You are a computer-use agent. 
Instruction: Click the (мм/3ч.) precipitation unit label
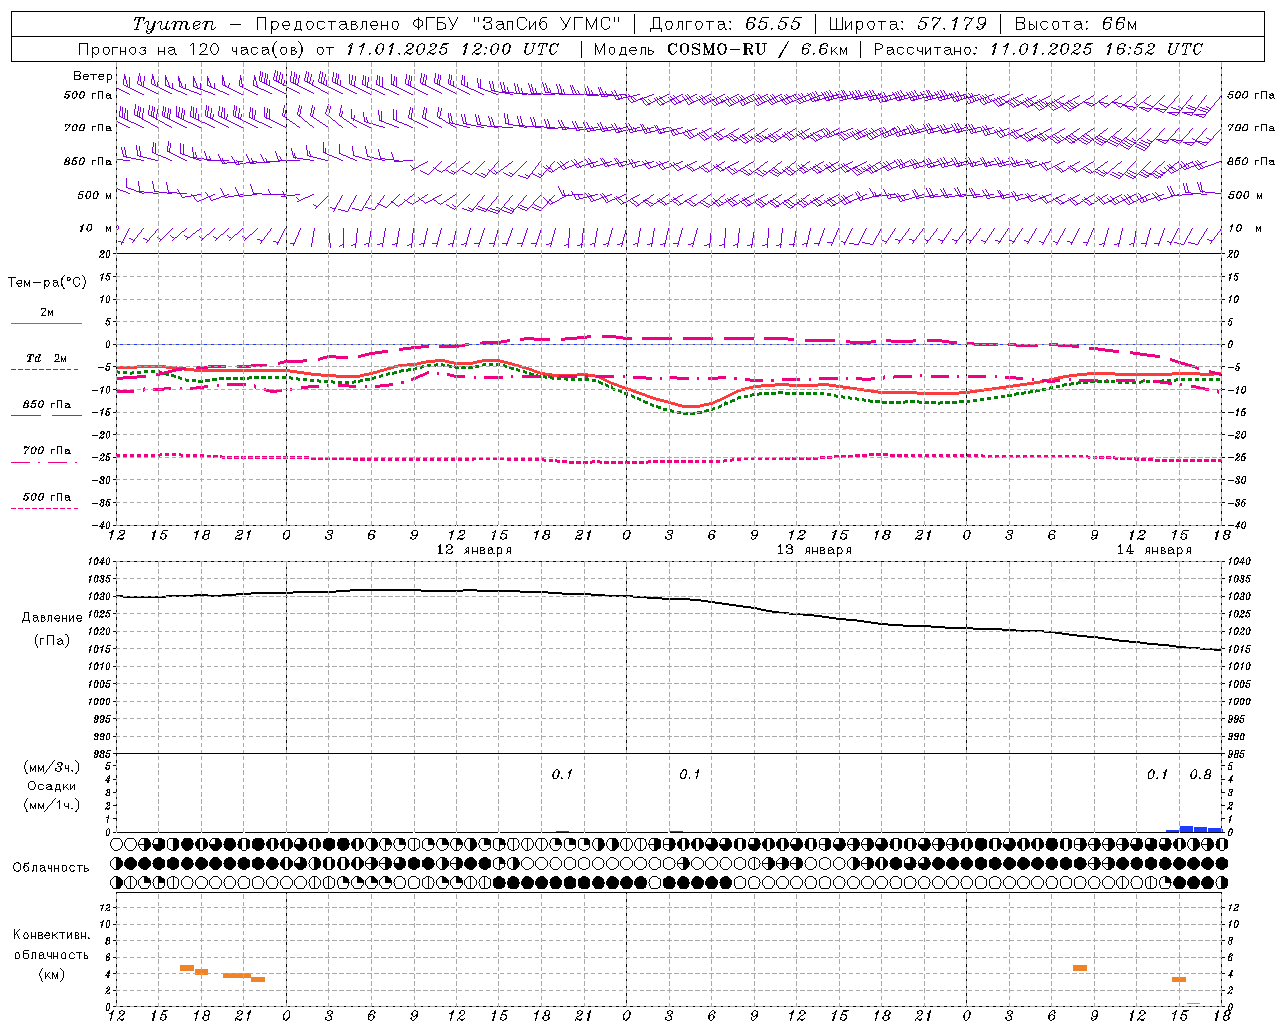click(52, 767)
